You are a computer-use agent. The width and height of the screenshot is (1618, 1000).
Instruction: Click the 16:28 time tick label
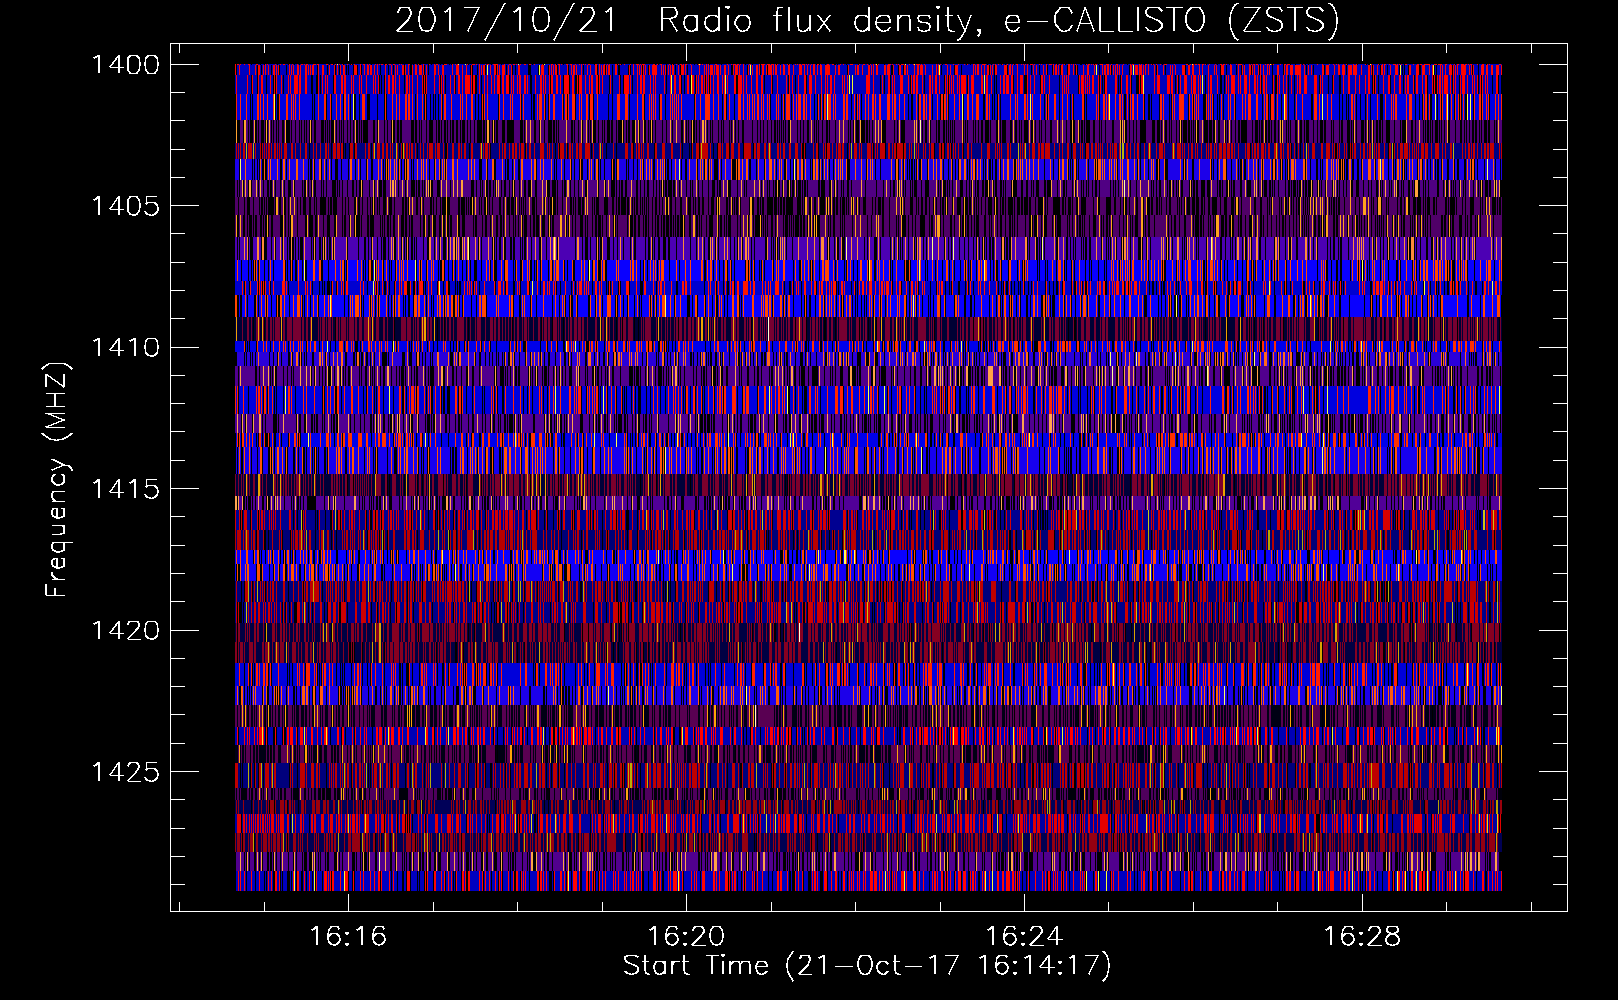[1362, 937]
